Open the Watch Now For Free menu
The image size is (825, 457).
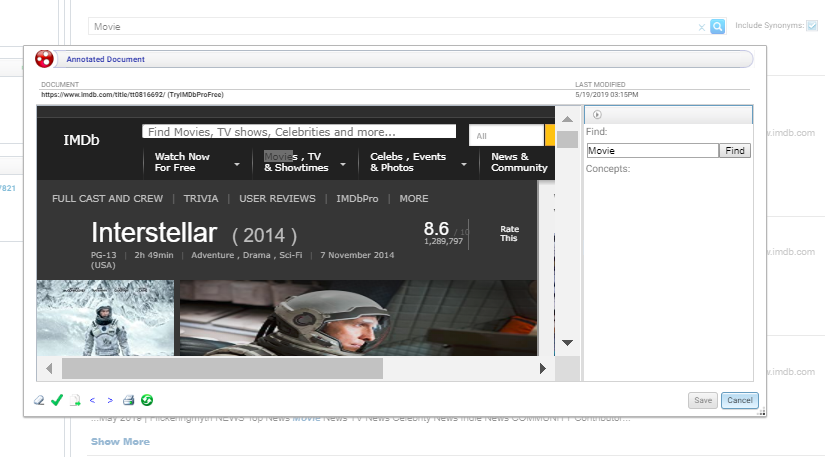pyautogui.click(x=182, y=162)
